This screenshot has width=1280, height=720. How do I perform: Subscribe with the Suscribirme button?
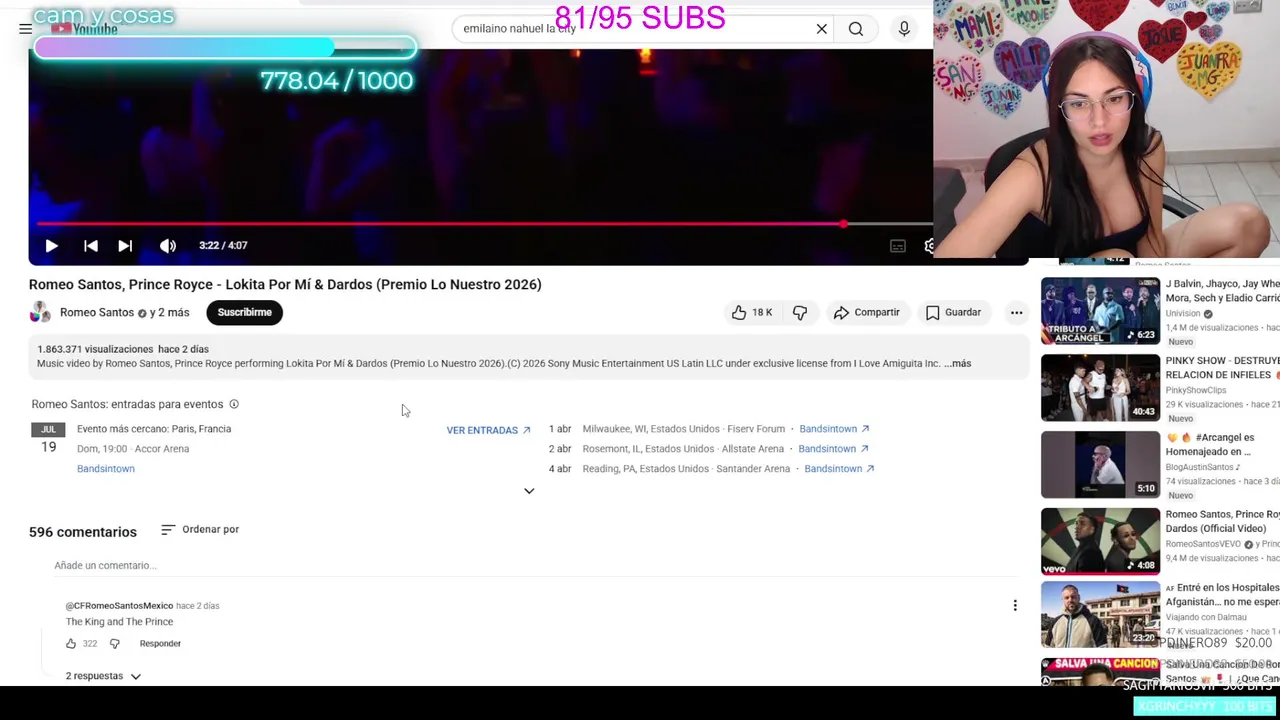point(244,312)
